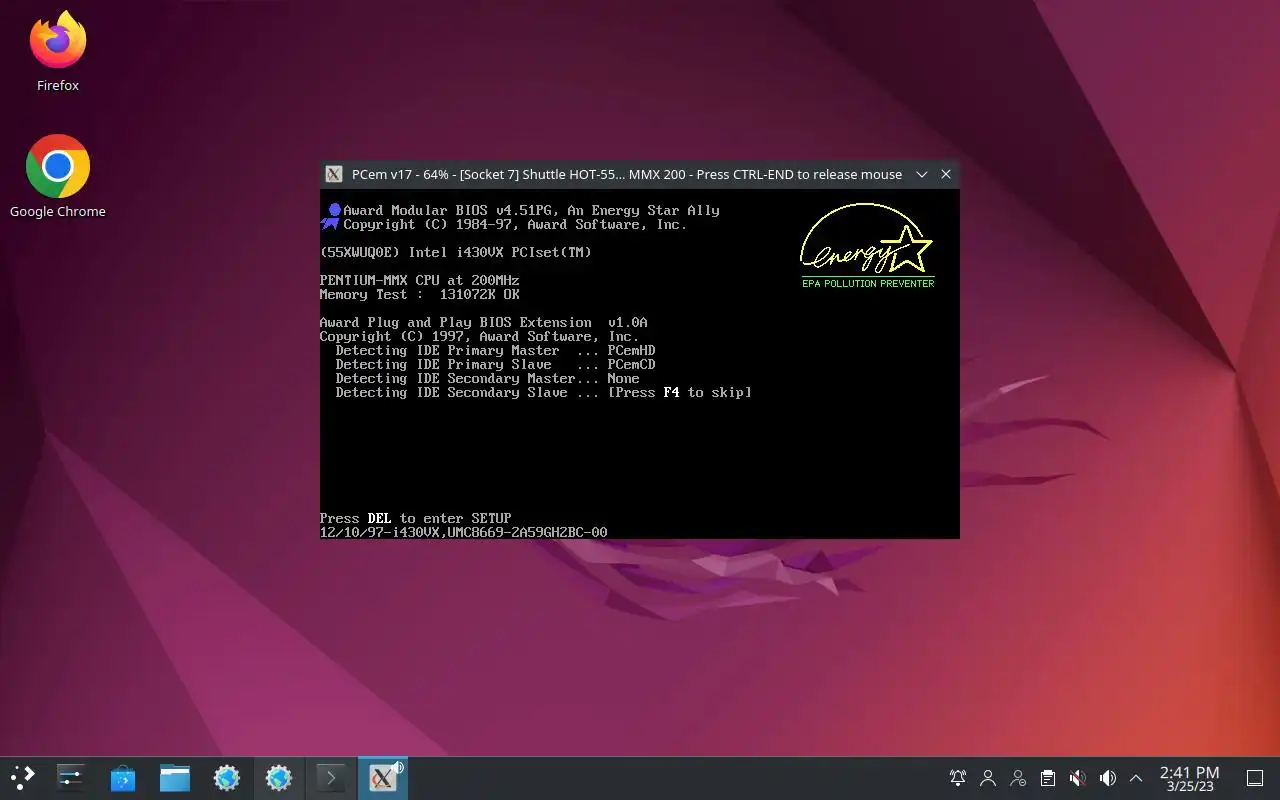1280x800 pixels.
Task: Click the PCem v17 title bar text
Action: pyautogui.click(x=627, y=174)
